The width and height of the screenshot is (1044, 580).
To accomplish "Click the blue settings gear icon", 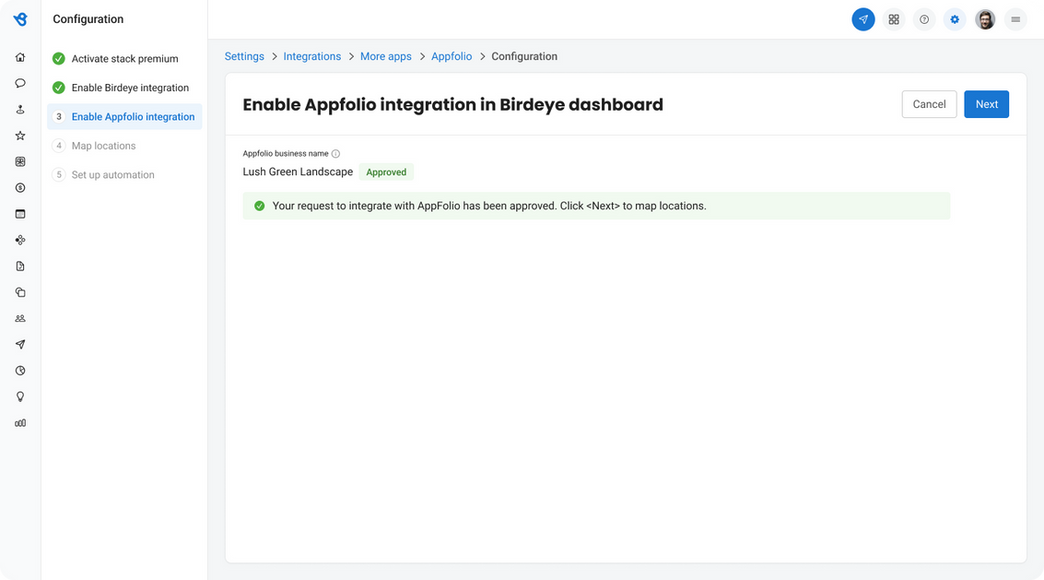I will click(x=955, y=19).
